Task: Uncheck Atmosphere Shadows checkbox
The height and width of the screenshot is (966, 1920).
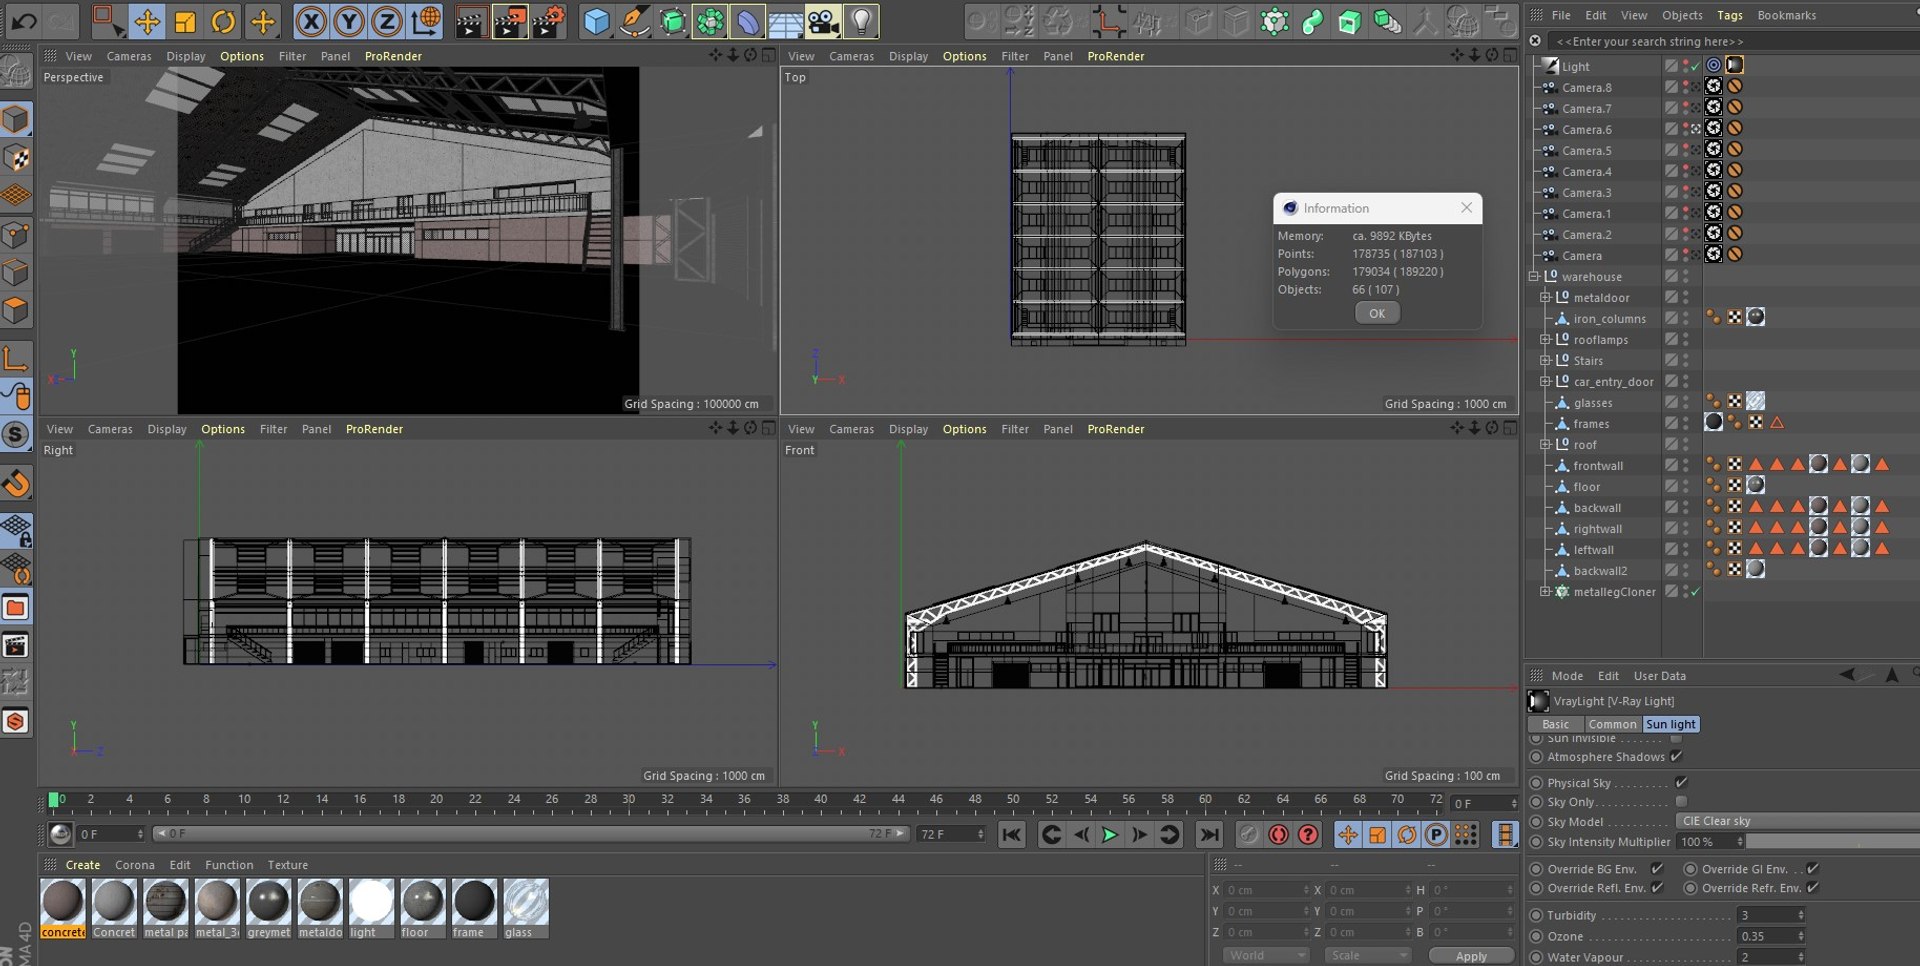Action: (1676, 756)
